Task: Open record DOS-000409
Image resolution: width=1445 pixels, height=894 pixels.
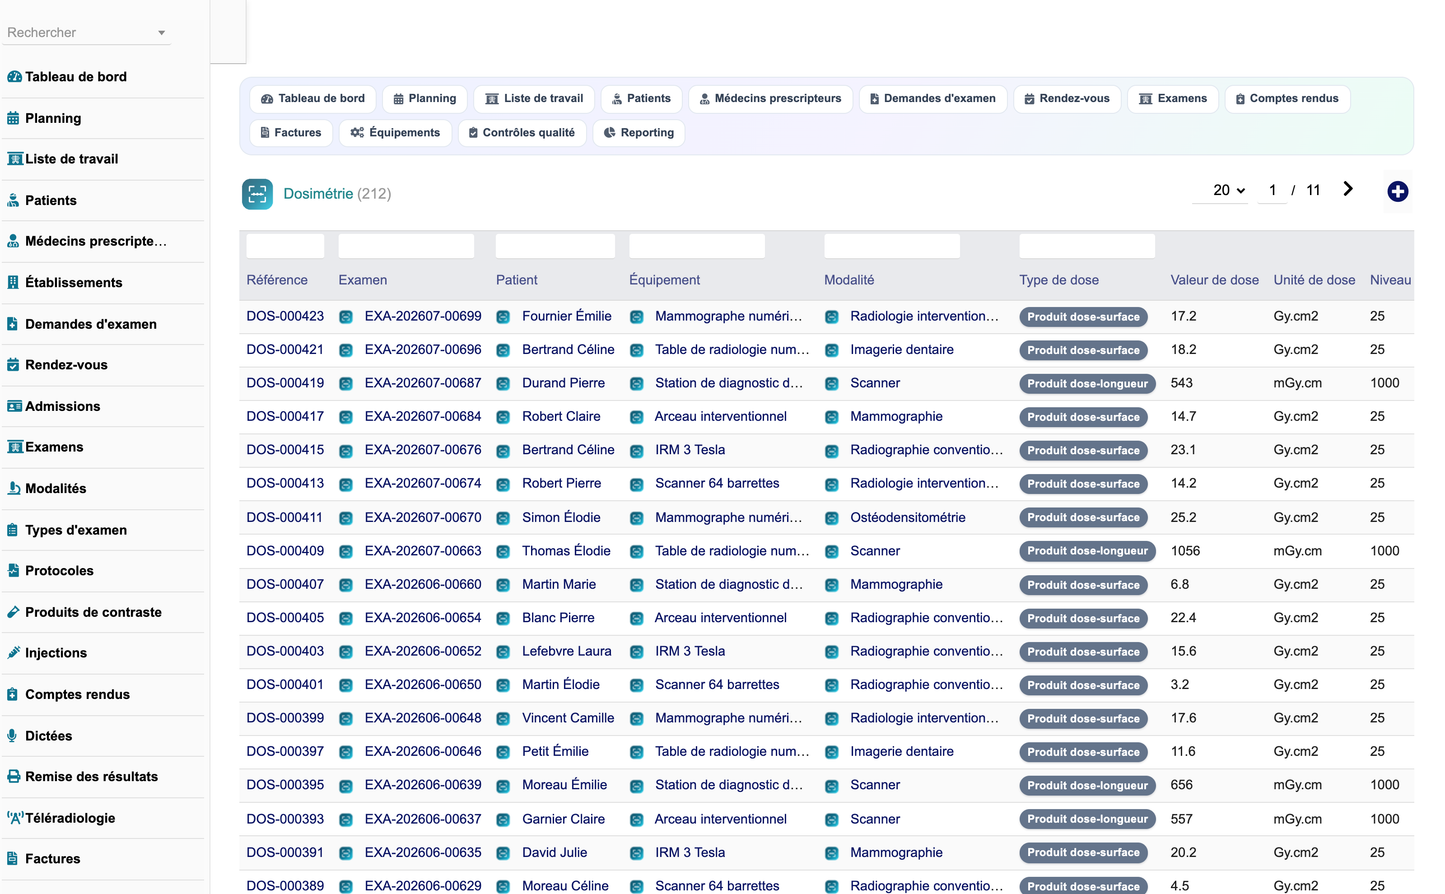Action: click(x=285, y=551)
